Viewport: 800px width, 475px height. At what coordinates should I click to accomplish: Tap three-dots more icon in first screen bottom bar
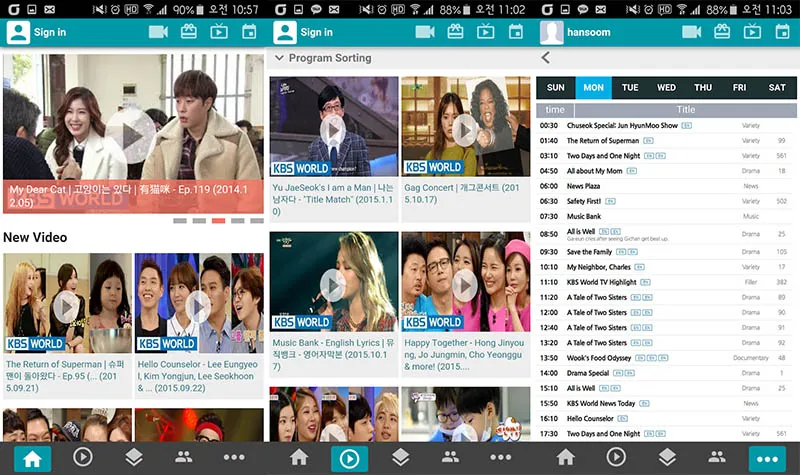click(x=234, y=458)
